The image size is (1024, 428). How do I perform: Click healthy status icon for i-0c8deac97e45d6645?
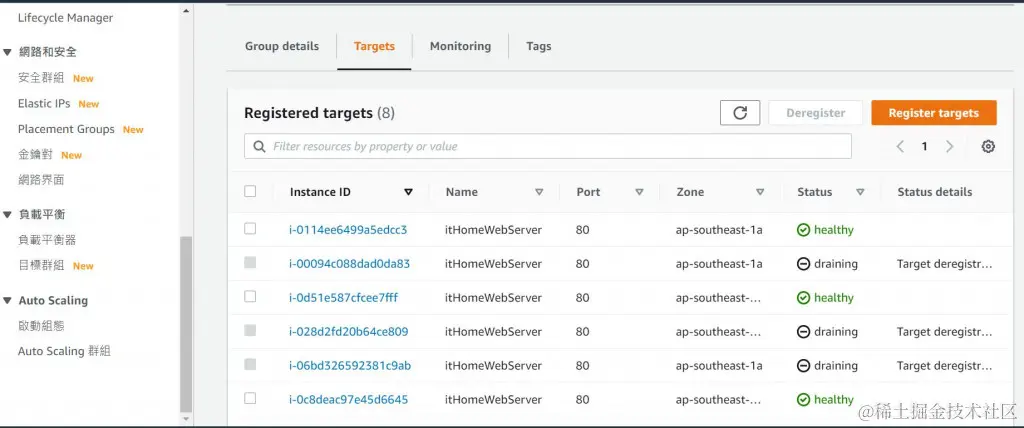[803, 400]
